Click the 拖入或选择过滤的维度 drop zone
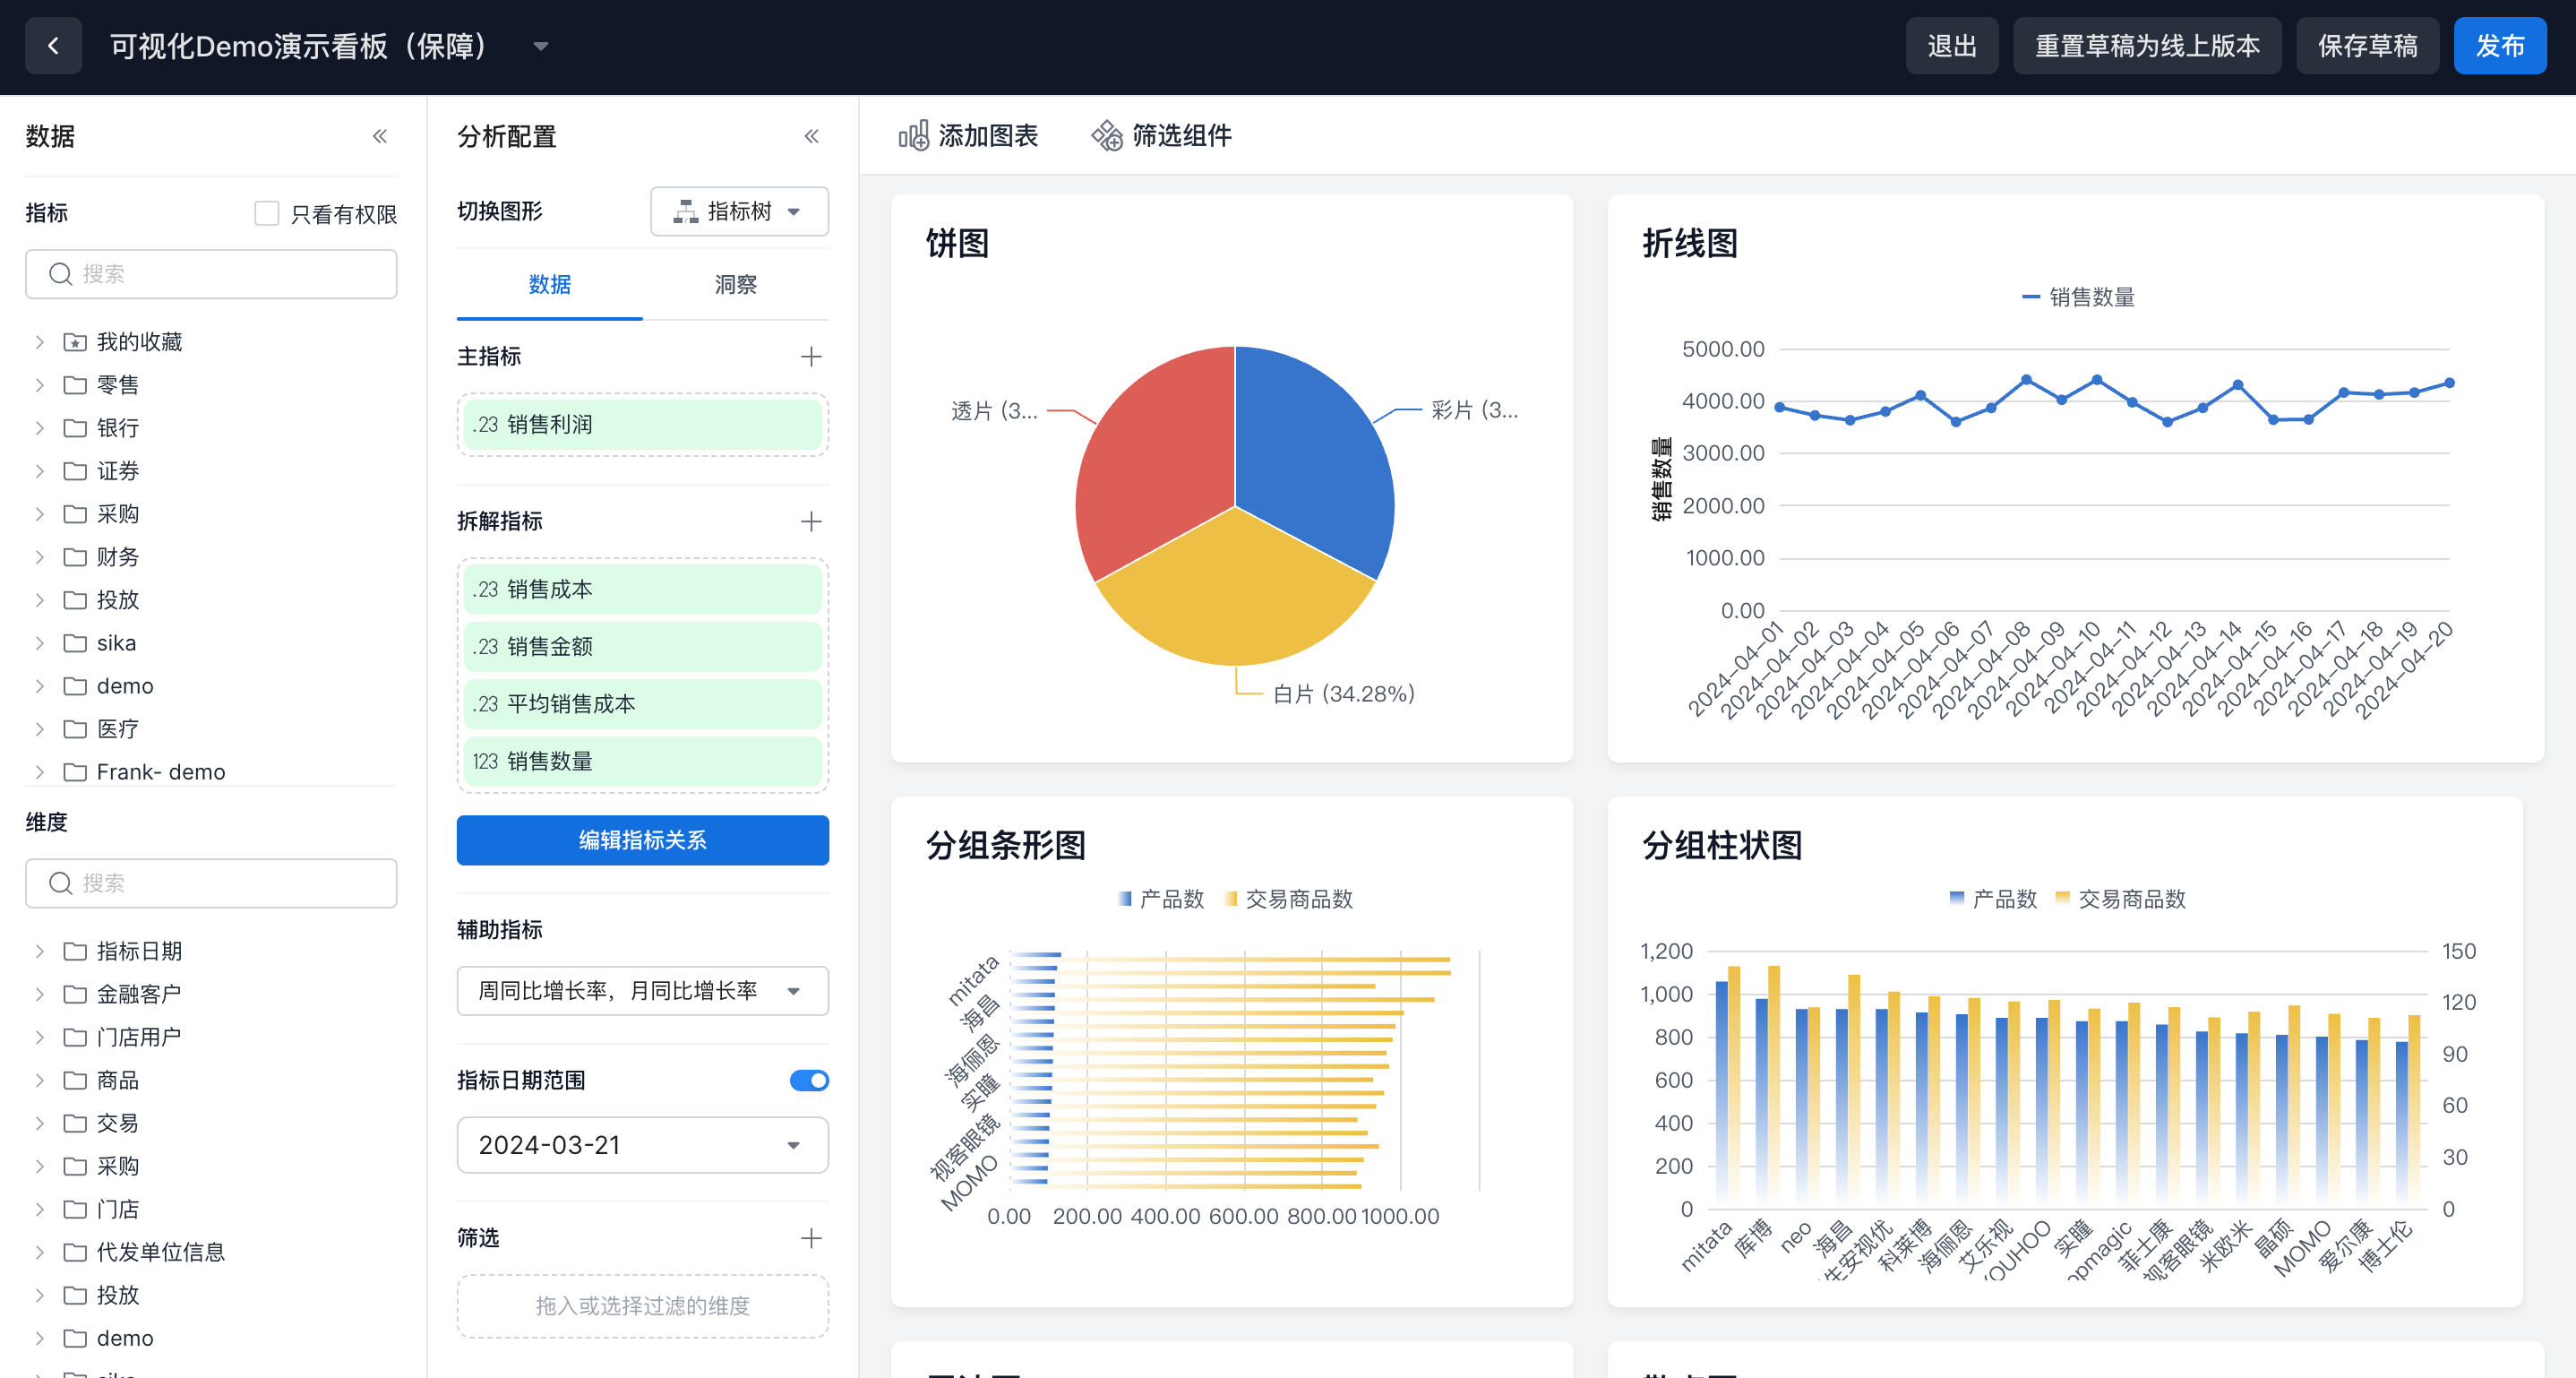 pos(643,1306)
